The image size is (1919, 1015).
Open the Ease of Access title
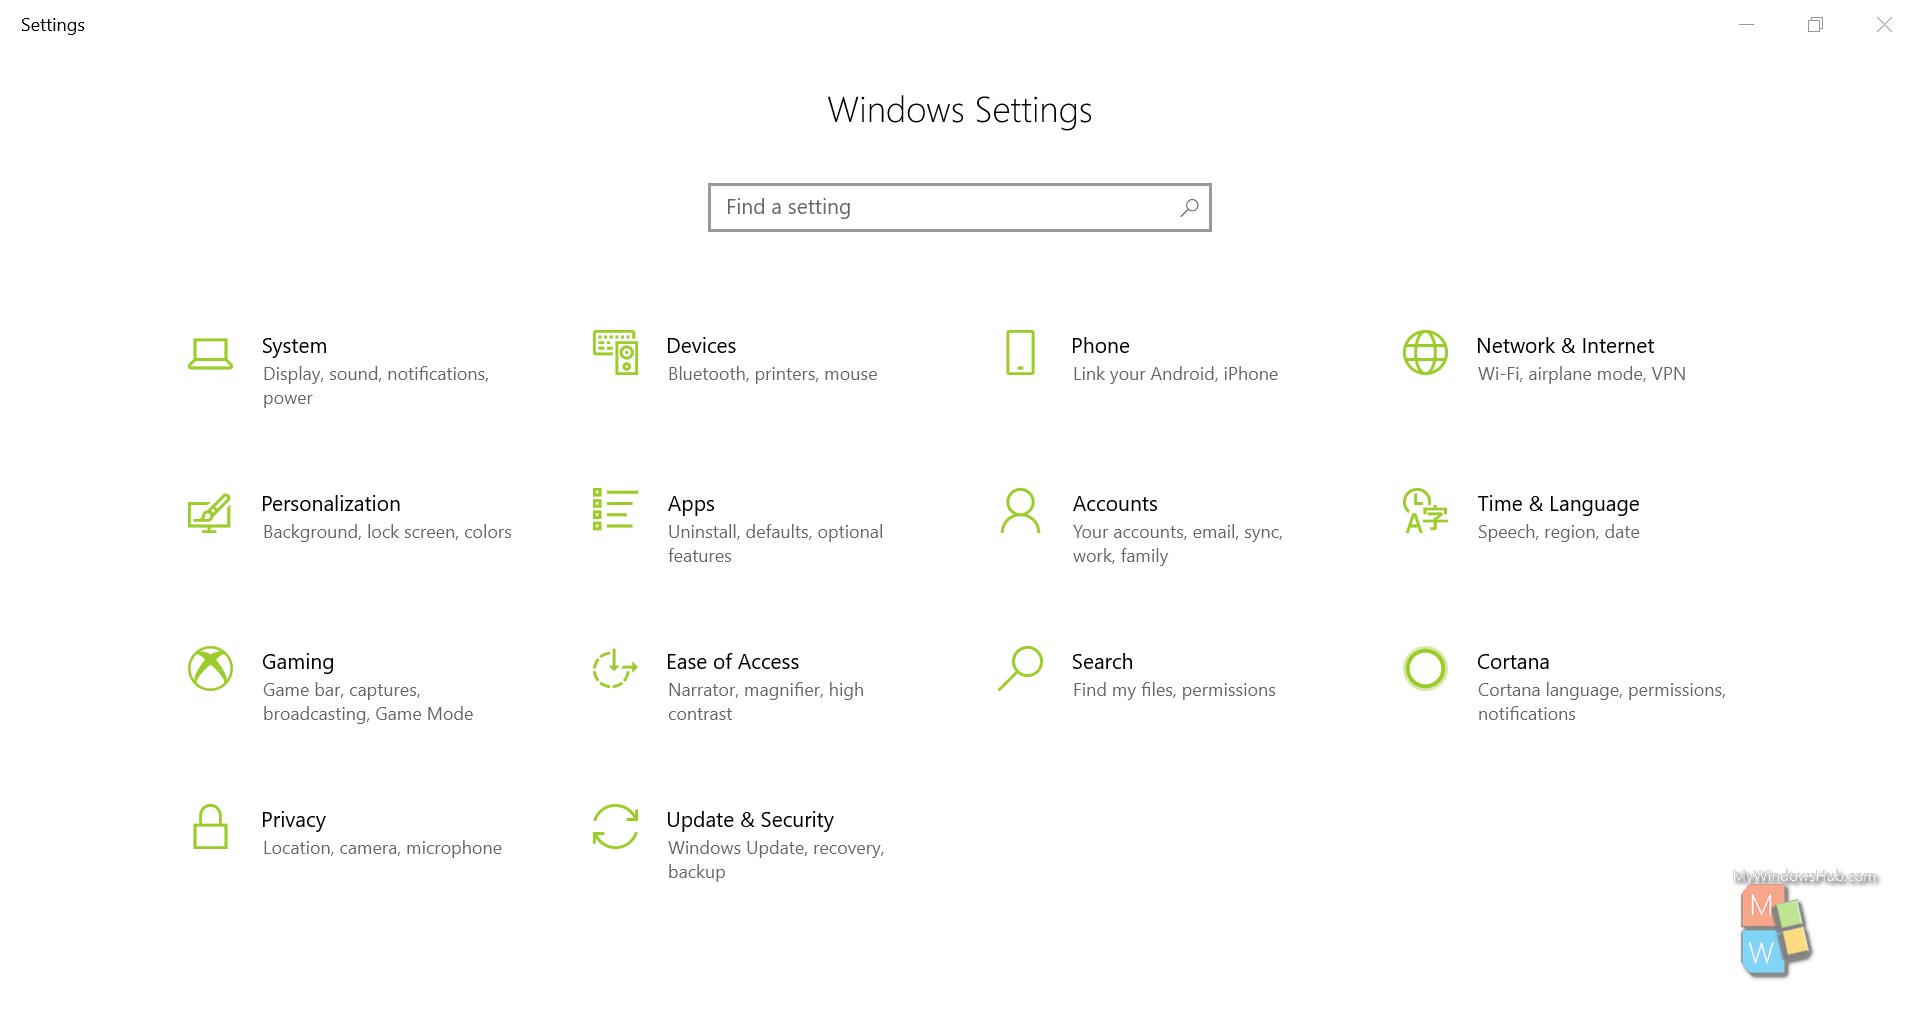[733, 662]
